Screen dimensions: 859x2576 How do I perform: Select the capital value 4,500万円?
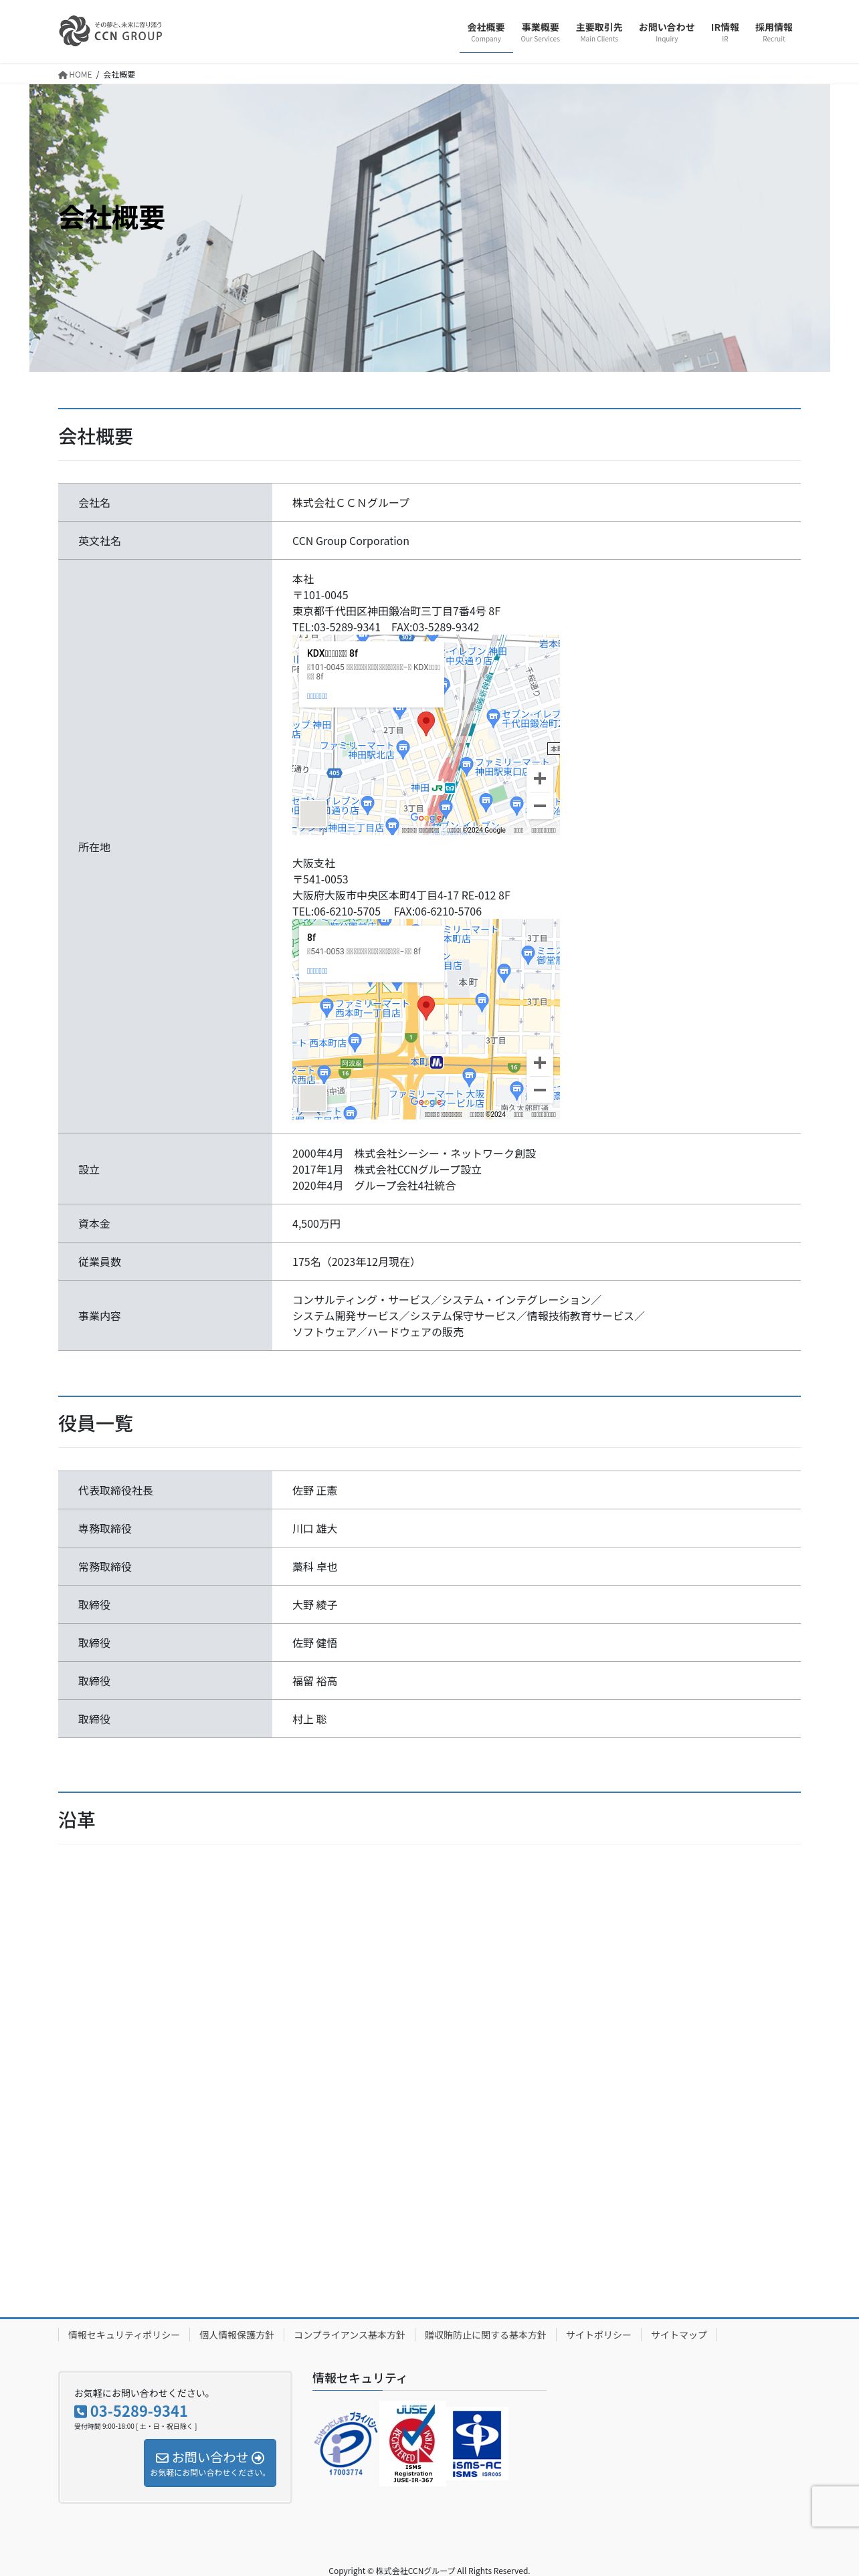click(316, 1224)
